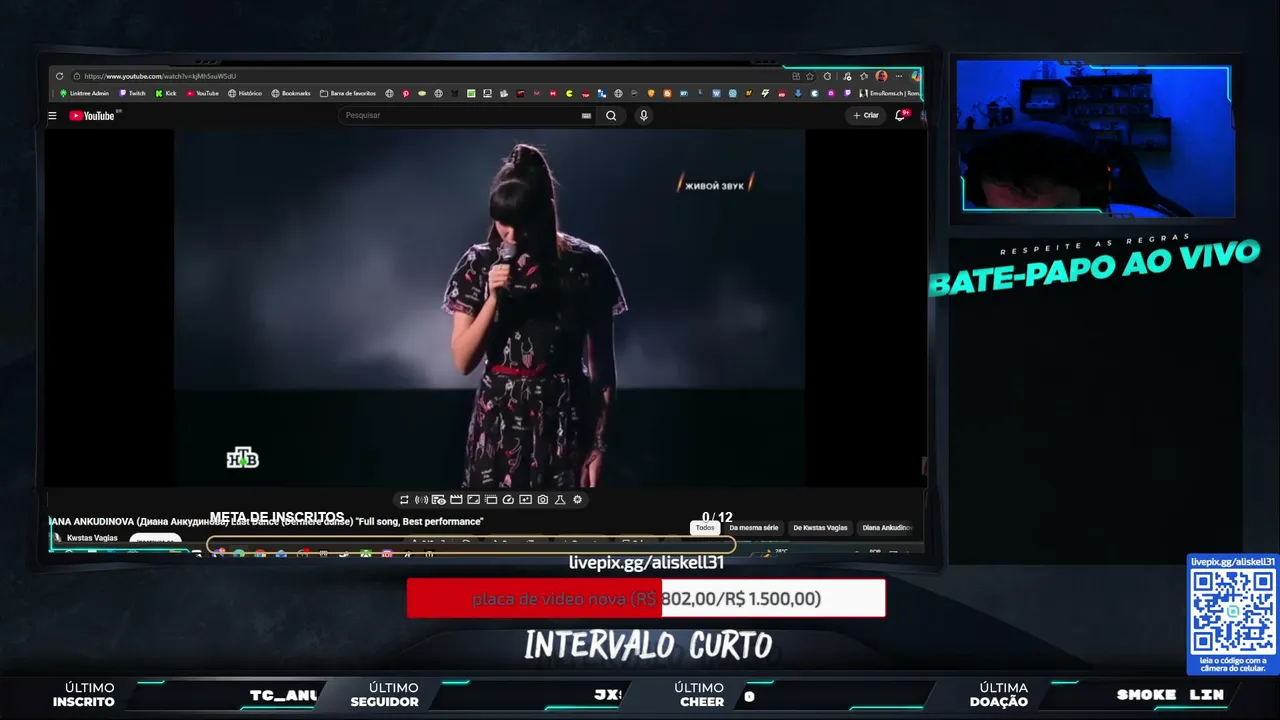Viewport: 1280px width, 720px height.
Task: Open the YouTube bookmark in bookmarks bar
Action: click(203, 93)
